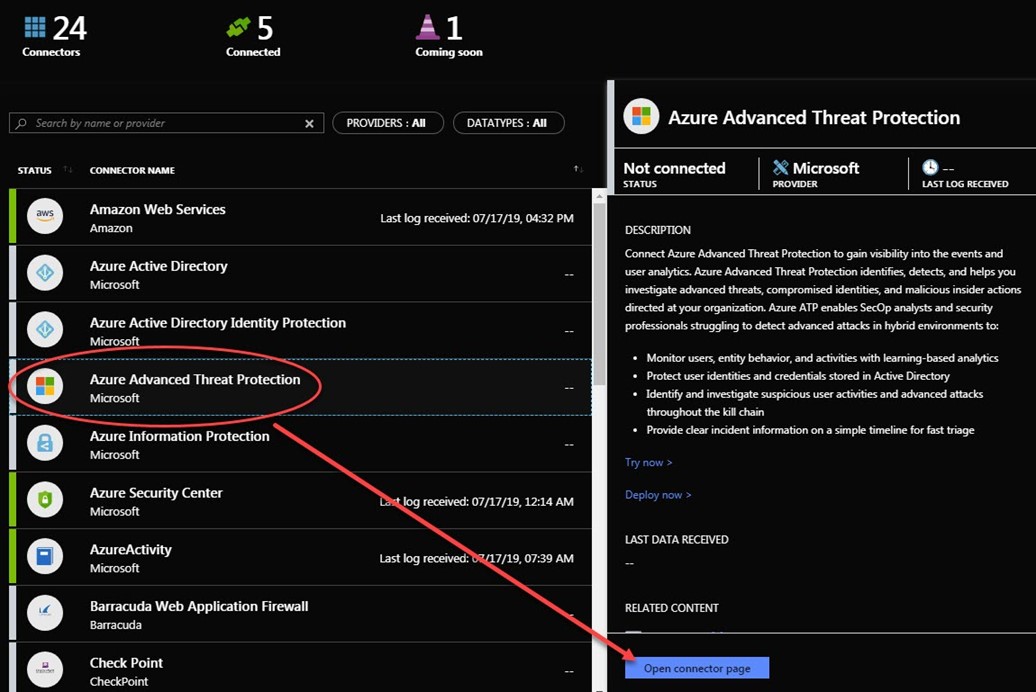Image resolution: width=1036 pixels, height=692 pixels.
Task: Click the Check Point connector icon
Action: tap(45, 670)
